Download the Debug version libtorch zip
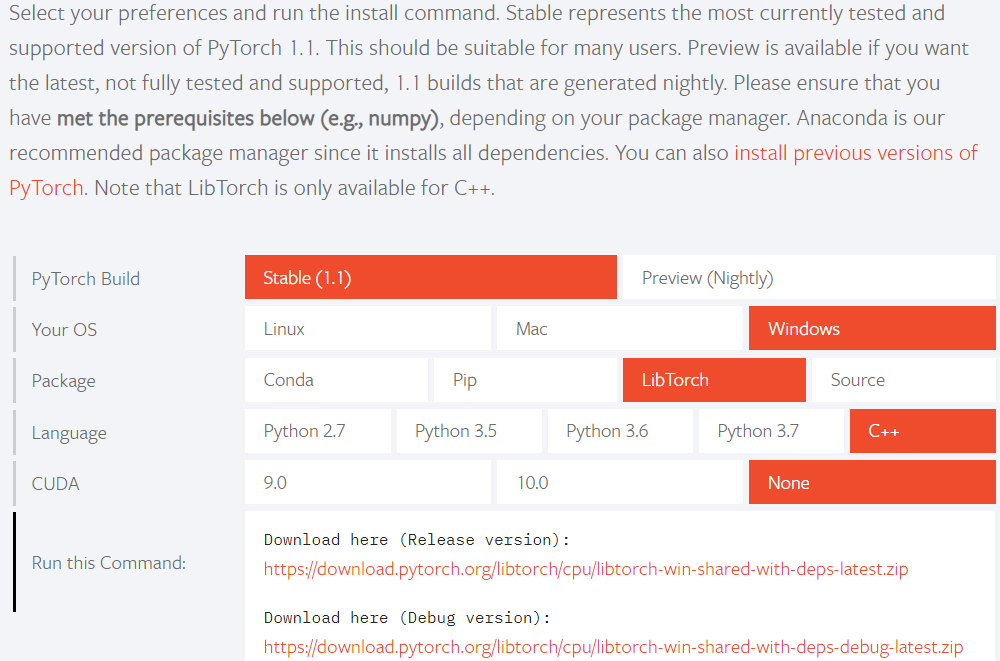Viewport: 1000px width, 661px height. (613, 647)
